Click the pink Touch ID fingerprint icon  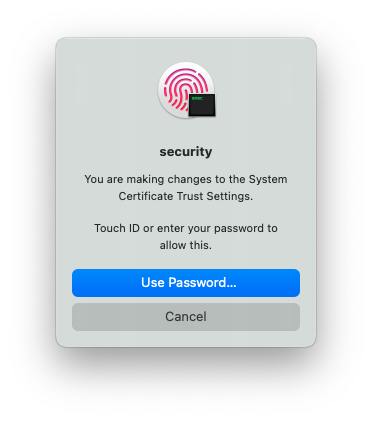point(185,90)
